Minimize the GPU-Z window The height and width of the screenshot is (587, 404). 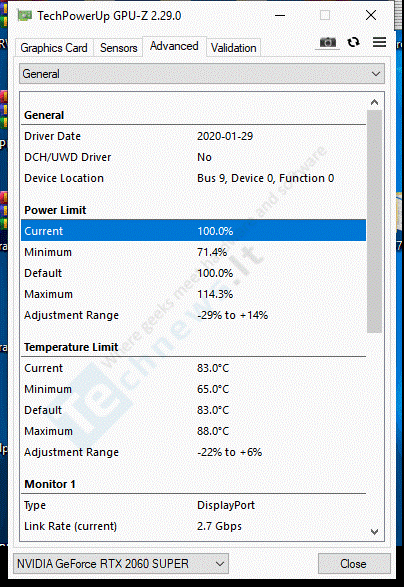tap(280, 16)
